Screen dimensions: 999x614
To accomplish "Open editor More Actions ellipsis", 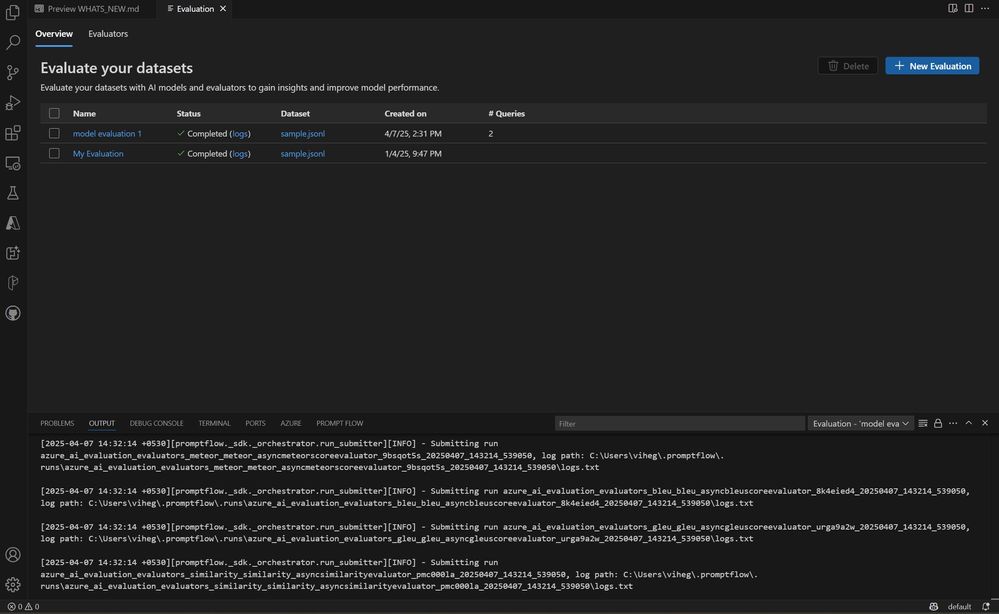I will [x=984, y=8].
